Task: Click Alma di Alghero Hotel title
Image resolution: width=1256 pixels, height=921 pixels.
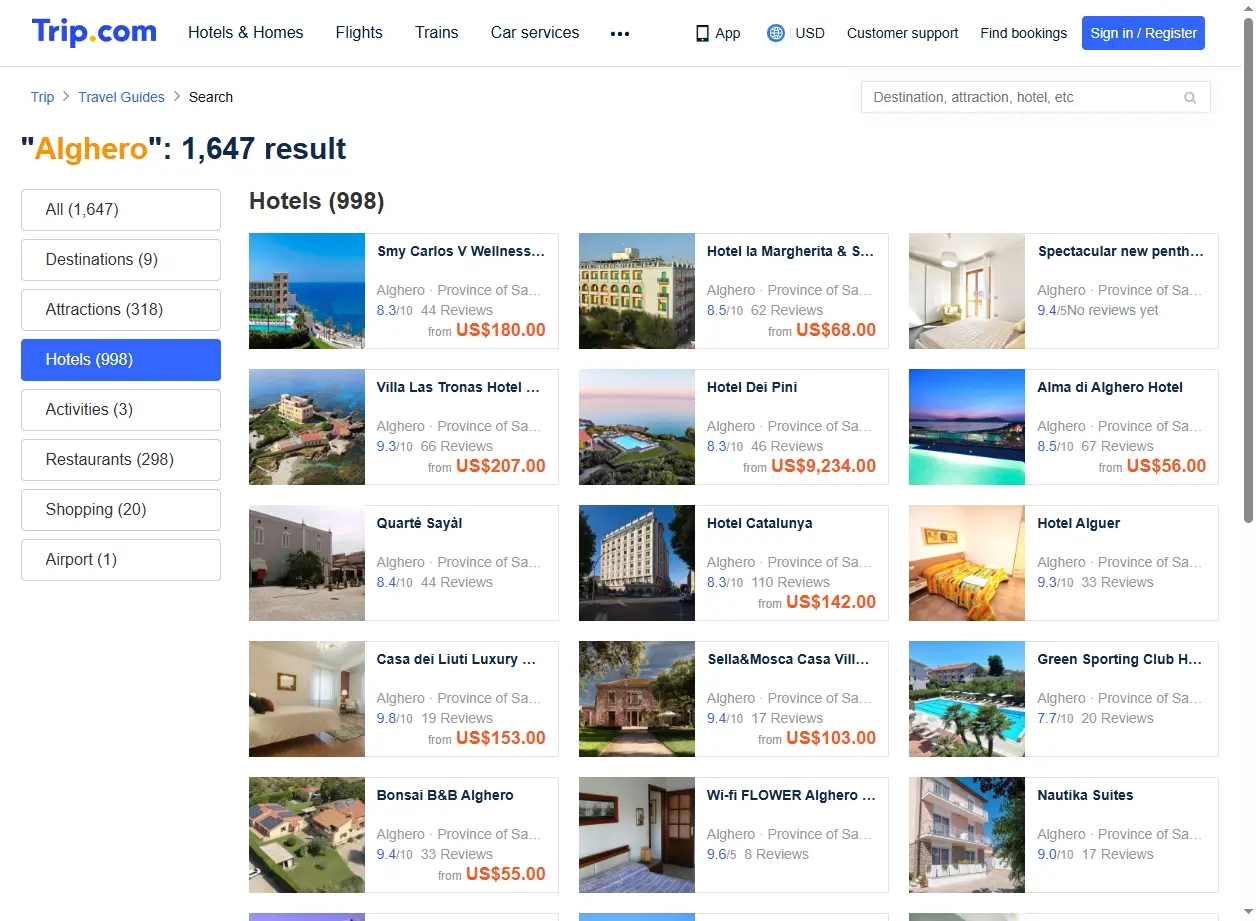Action: (x=1110, y=388)
